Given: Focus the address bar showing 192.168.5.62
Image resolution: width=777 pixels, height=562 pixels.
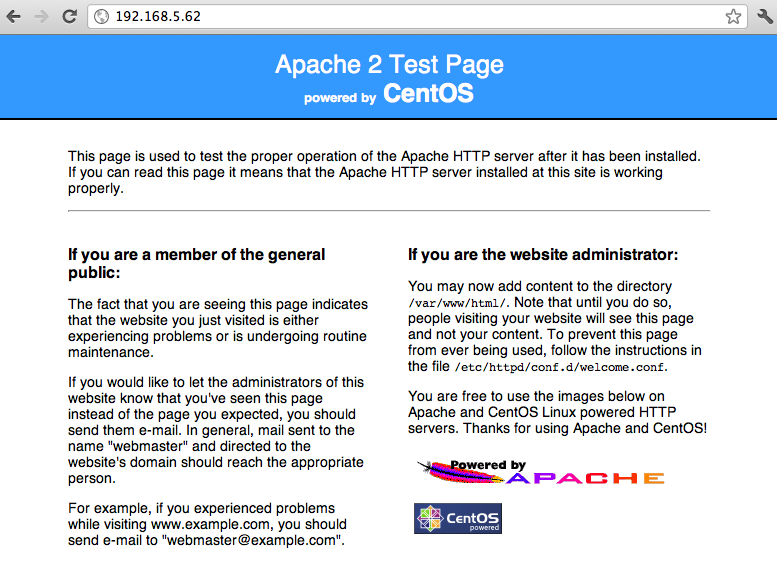Looking at the screenshot, I should coord(417,16).
